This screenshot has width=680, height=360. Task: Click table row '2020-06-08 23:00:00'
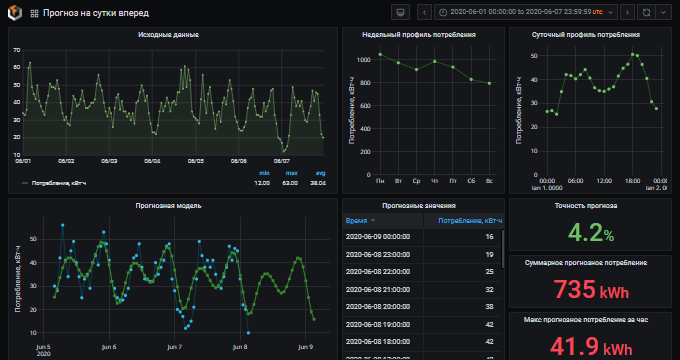[x=422, y=255]
